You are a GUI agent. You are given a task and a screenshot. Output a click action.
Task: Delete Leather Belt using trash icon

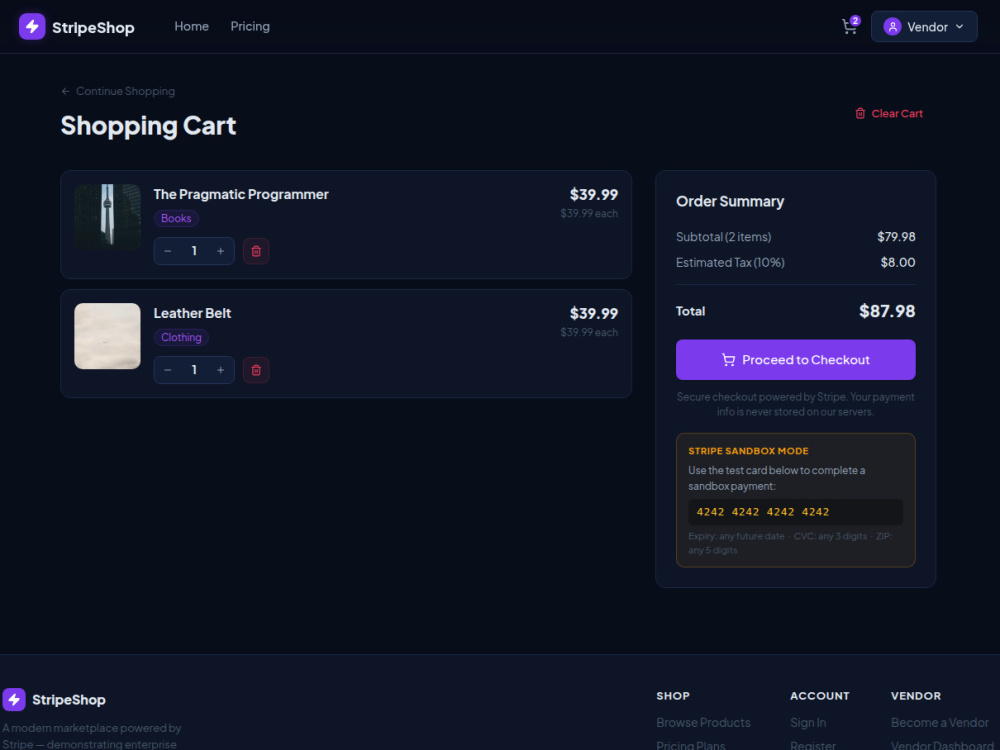click(256, 370)
